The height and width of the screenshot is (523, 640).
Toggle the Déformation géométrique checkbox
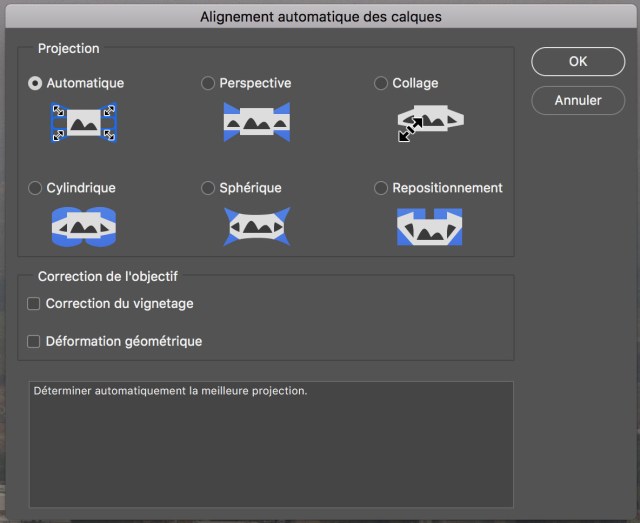point(34,342)
